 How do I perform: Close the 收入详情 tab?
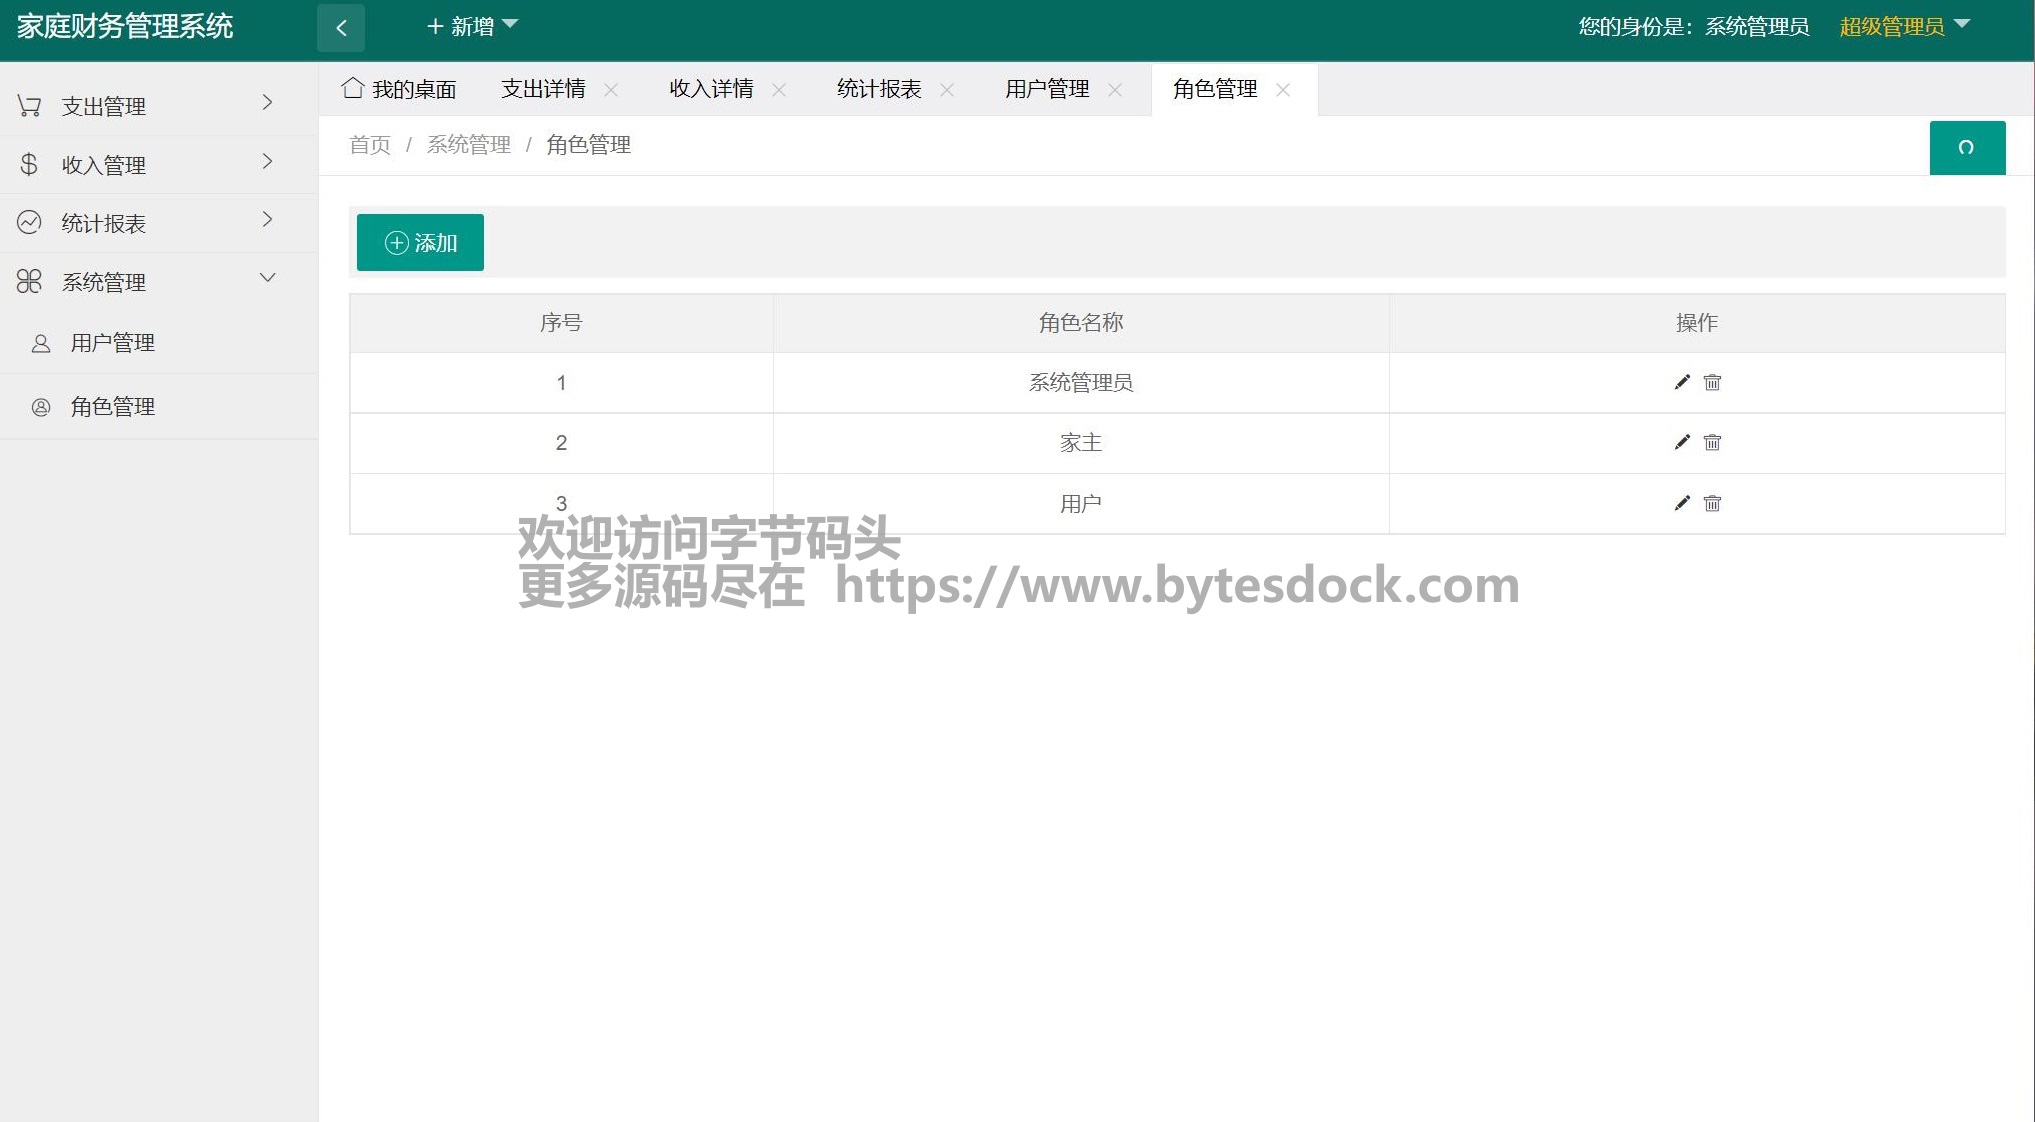(x=779, y=90)
